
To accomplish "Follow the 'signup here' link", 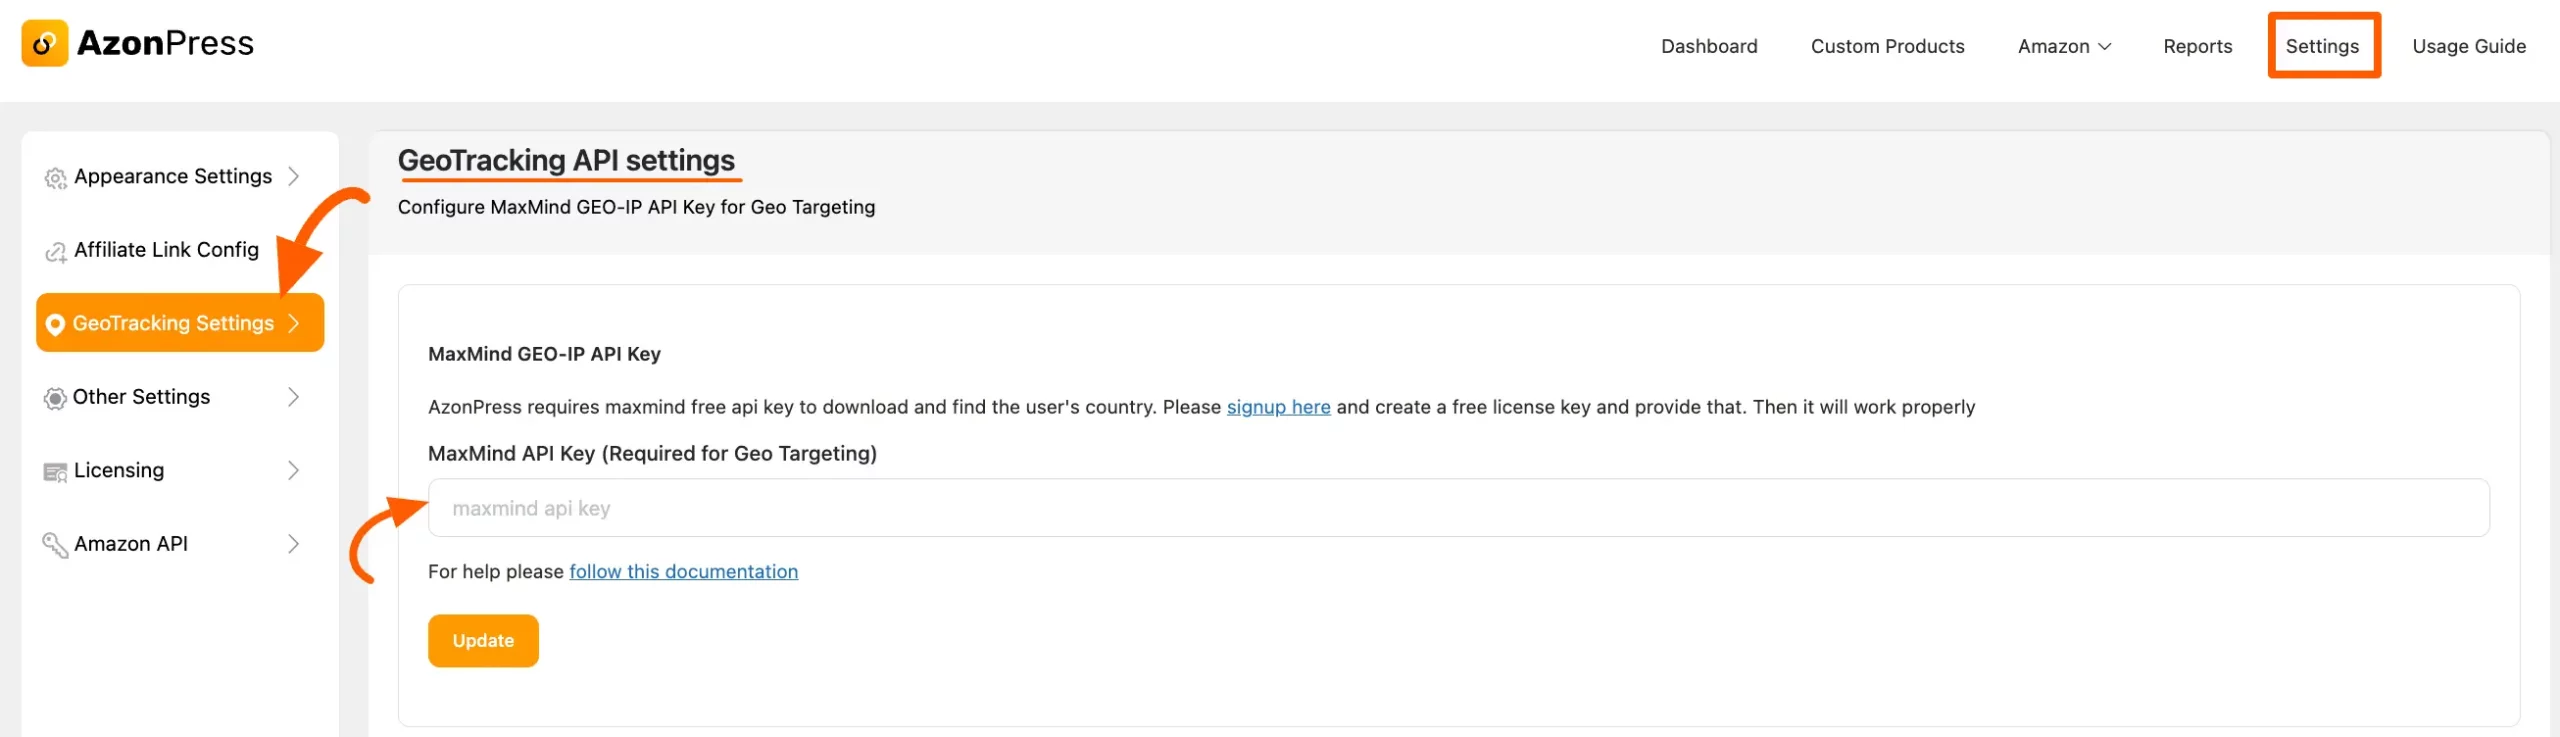I will click(1278, 407).
